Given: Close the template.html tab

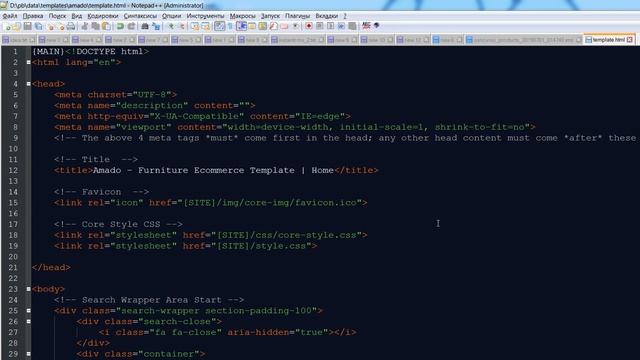Looking at the screenshot, I should [630, 40].
